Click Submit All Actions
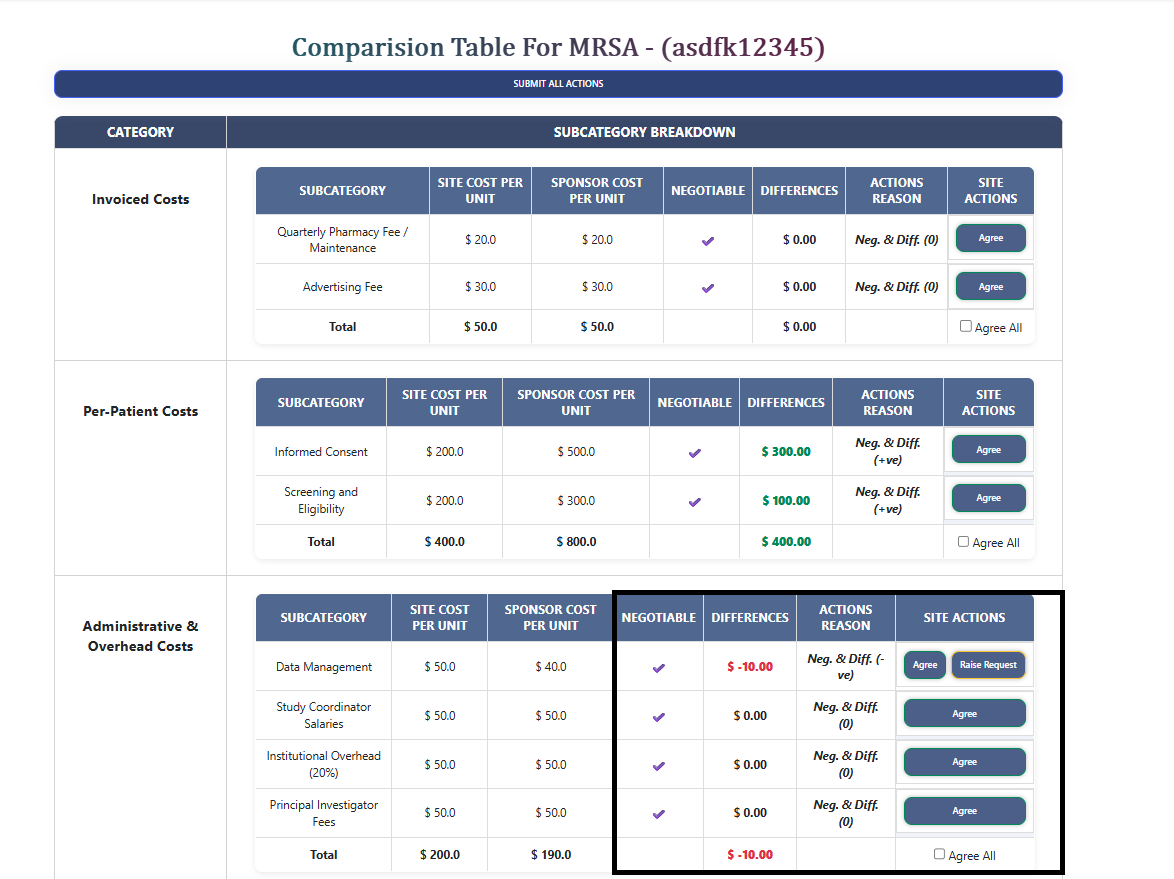The image size is (1174, 879). pyautogui.click(x=558, y=84)
